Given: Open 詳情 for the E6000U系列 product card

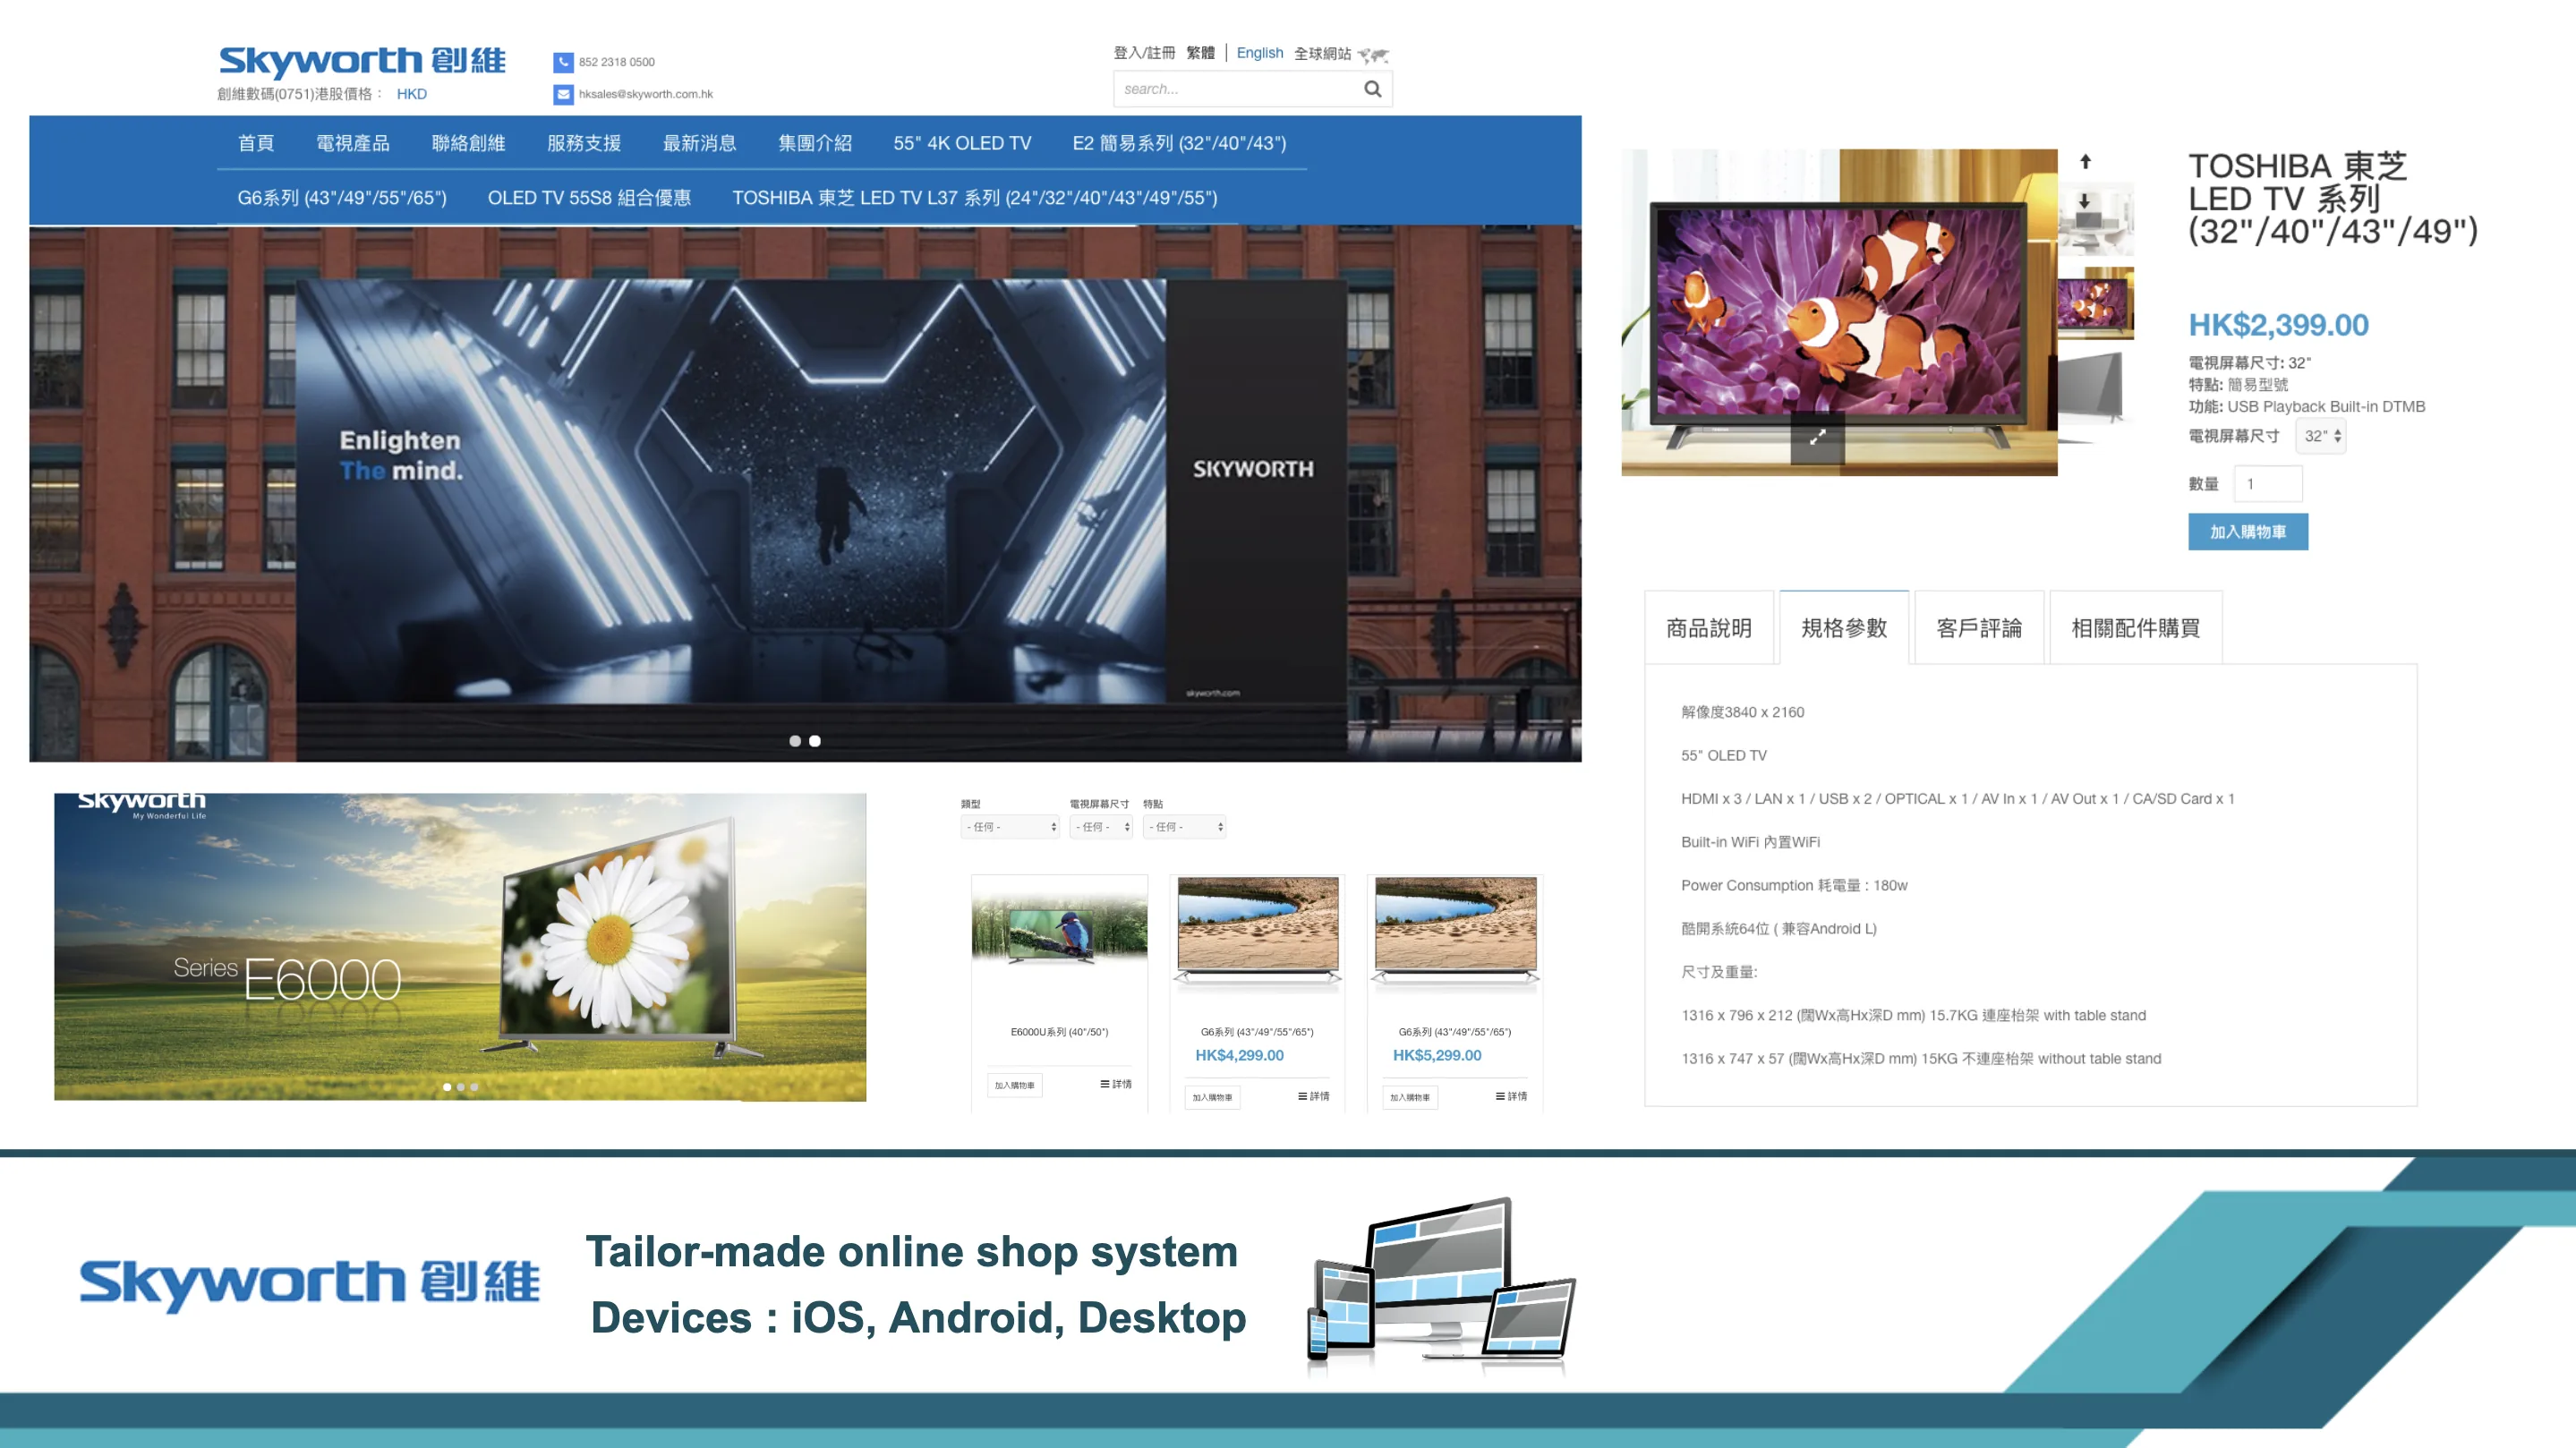Looking at the screenshot, I should (1116, 1084).
